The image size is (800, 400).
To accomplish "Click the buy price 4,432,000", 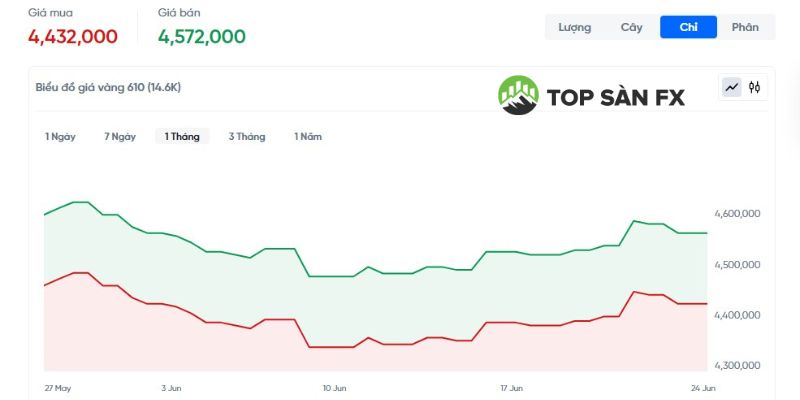I will [72, 37].
